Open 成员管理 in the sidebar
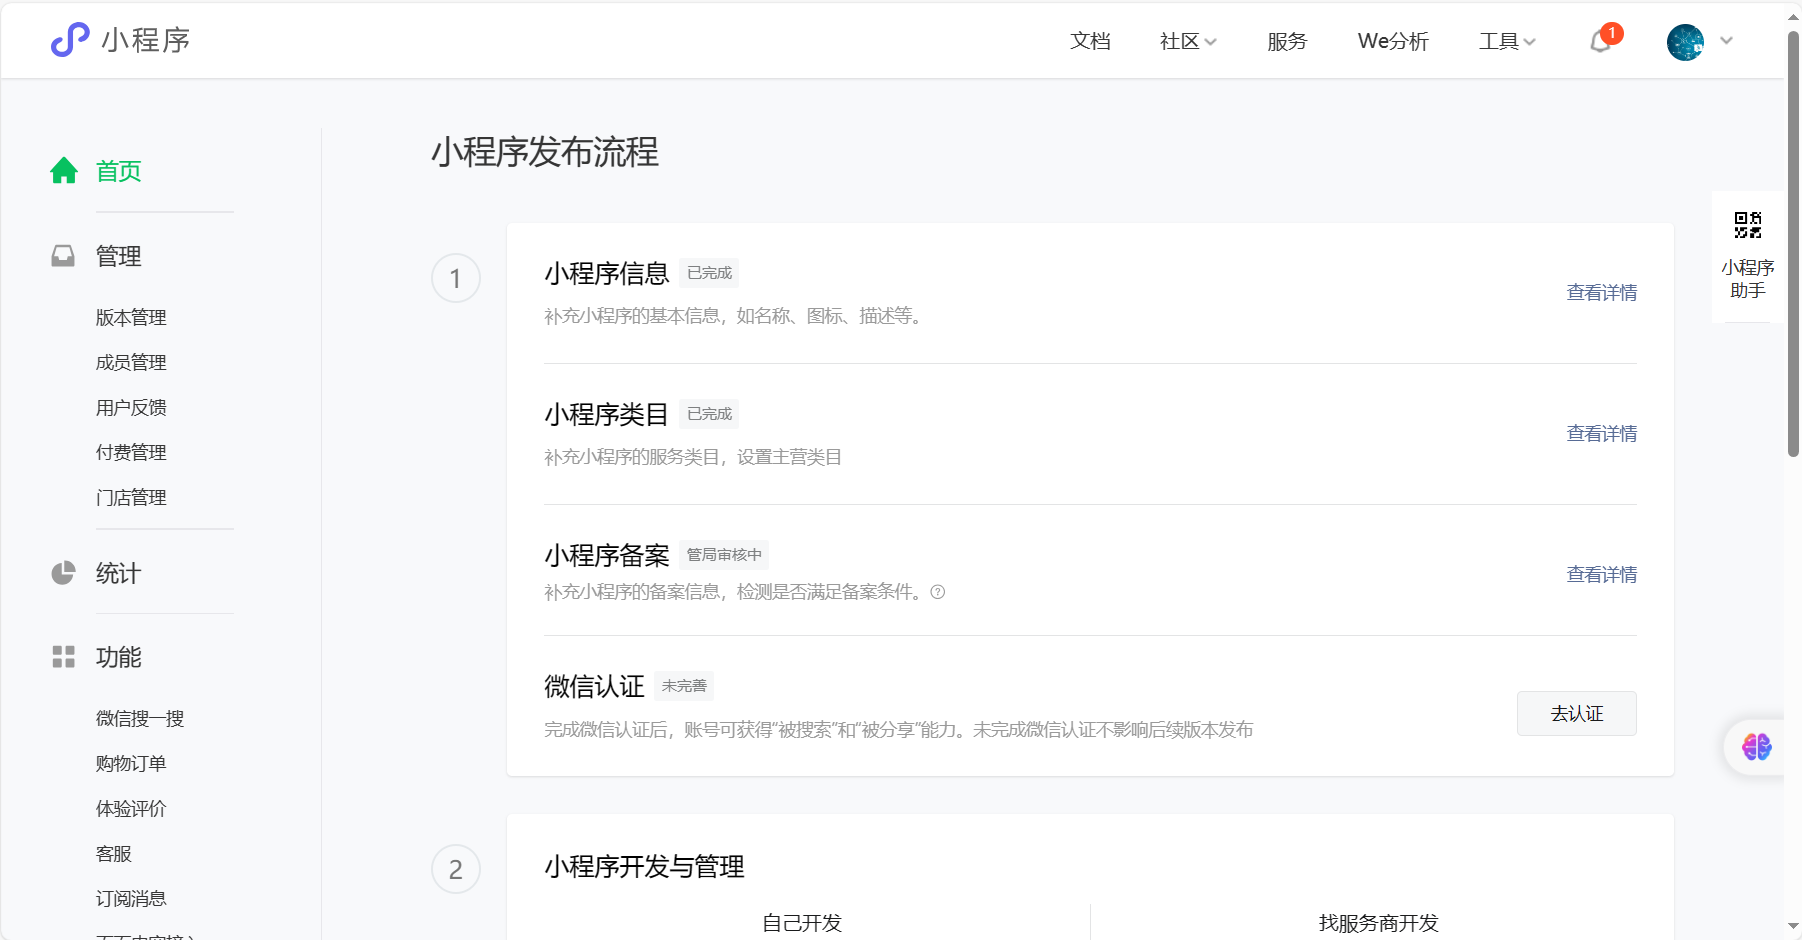Viewport: 1802px width, 940px height. click(x=131, y=363)
